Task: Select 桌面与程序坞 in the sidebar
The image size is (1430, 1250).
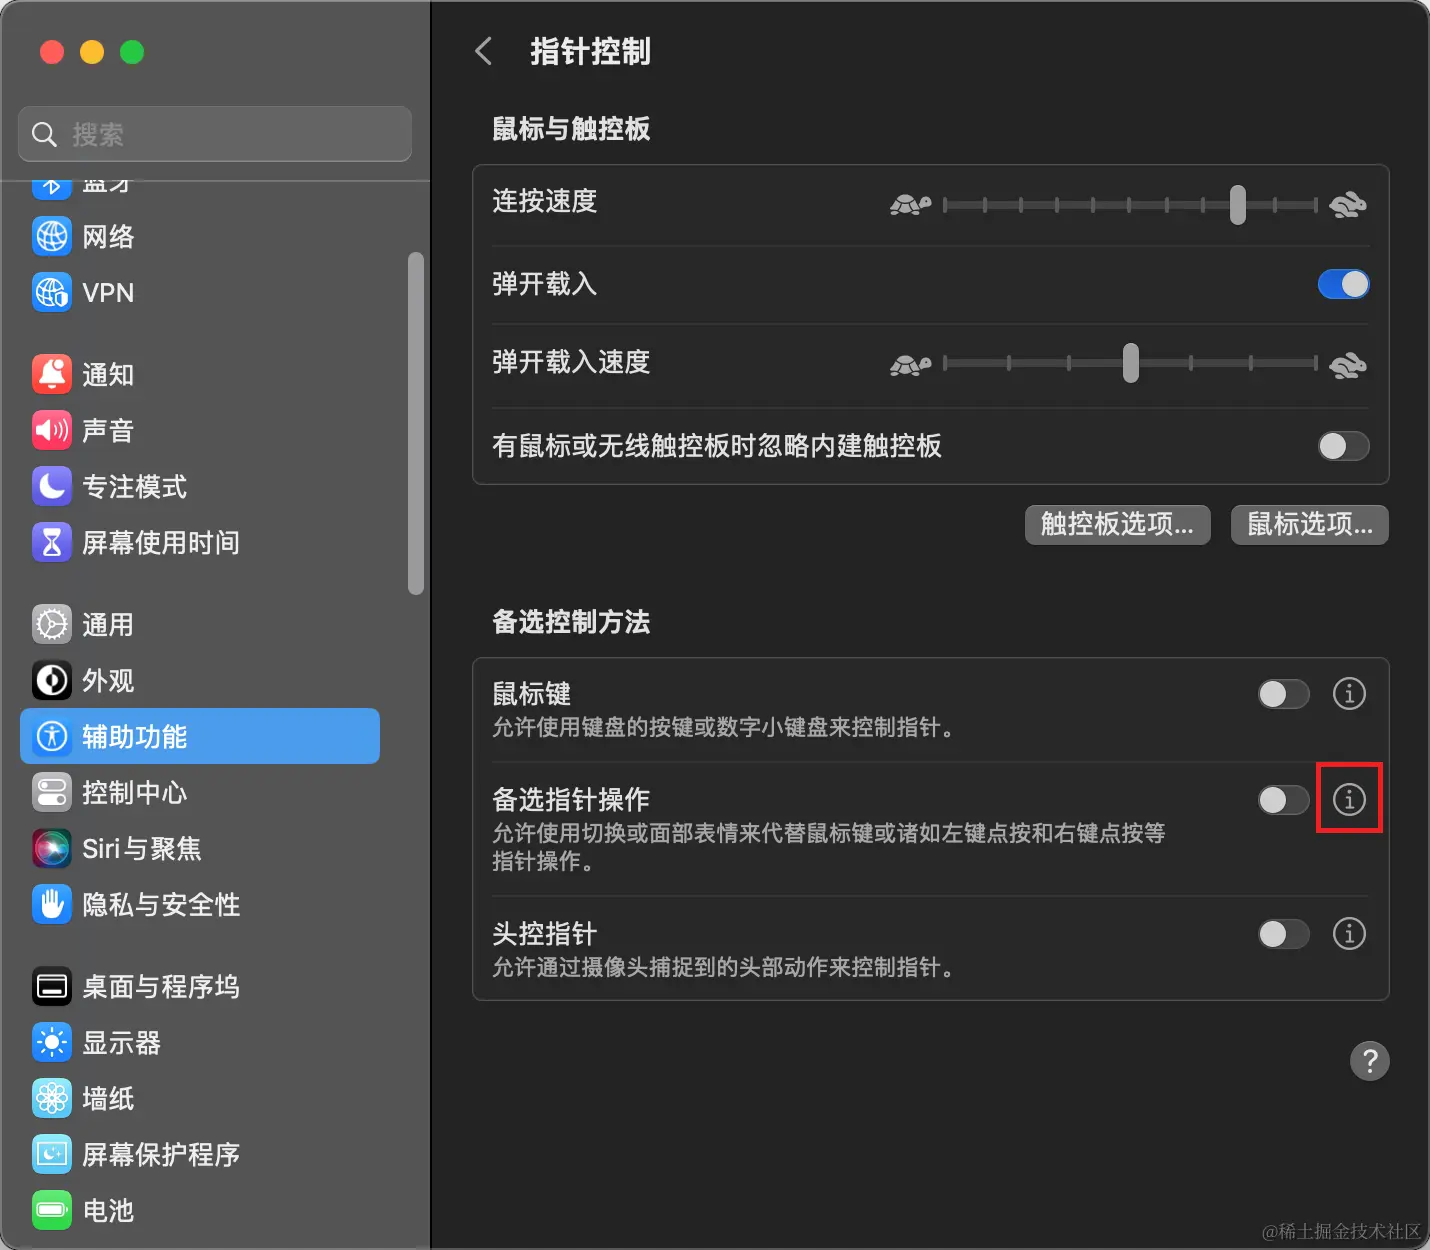Action: pos(200,987)
